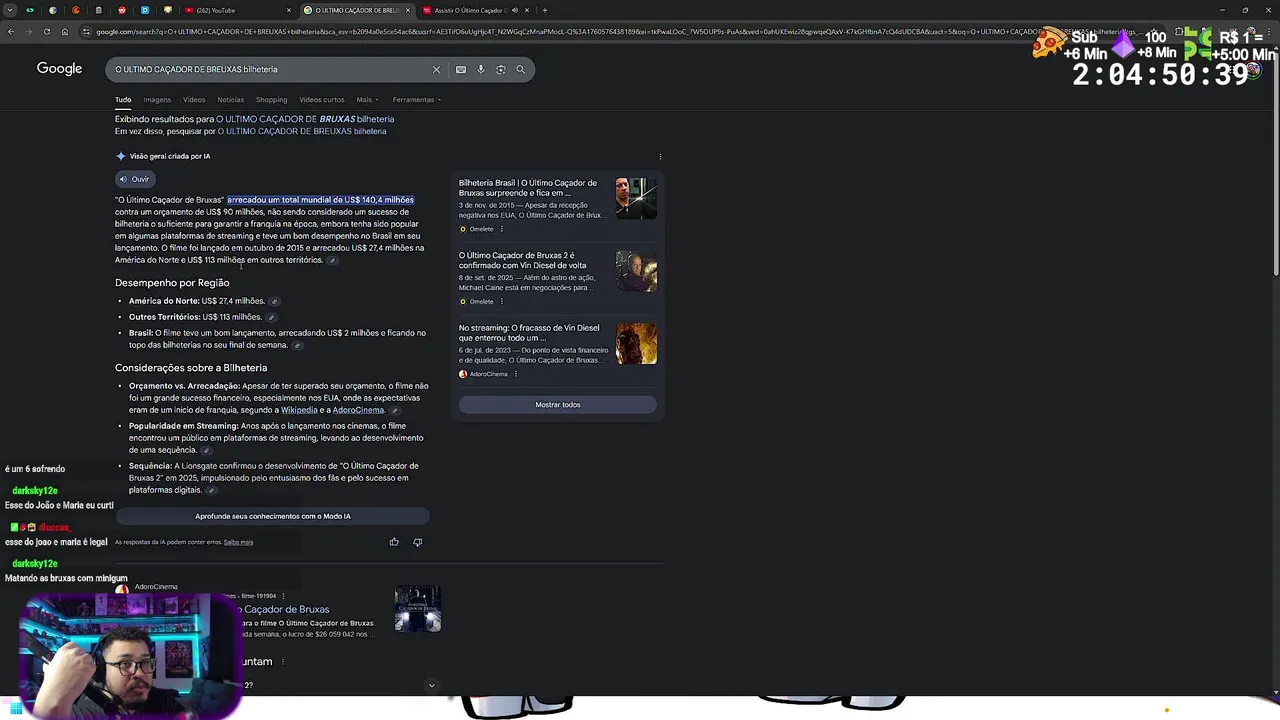Open AI overview three-dot options menu

tap(660, 156)
